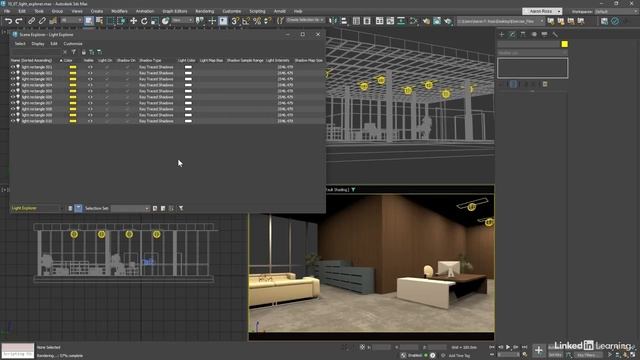The image size is (640, 360).
Task: Toggle eye visibility for light rectangle 010
Action: pos(13,121)
